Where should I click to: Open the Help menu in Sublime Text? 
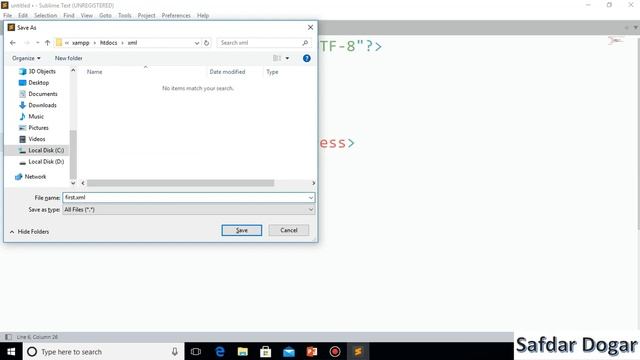point(203,16)
